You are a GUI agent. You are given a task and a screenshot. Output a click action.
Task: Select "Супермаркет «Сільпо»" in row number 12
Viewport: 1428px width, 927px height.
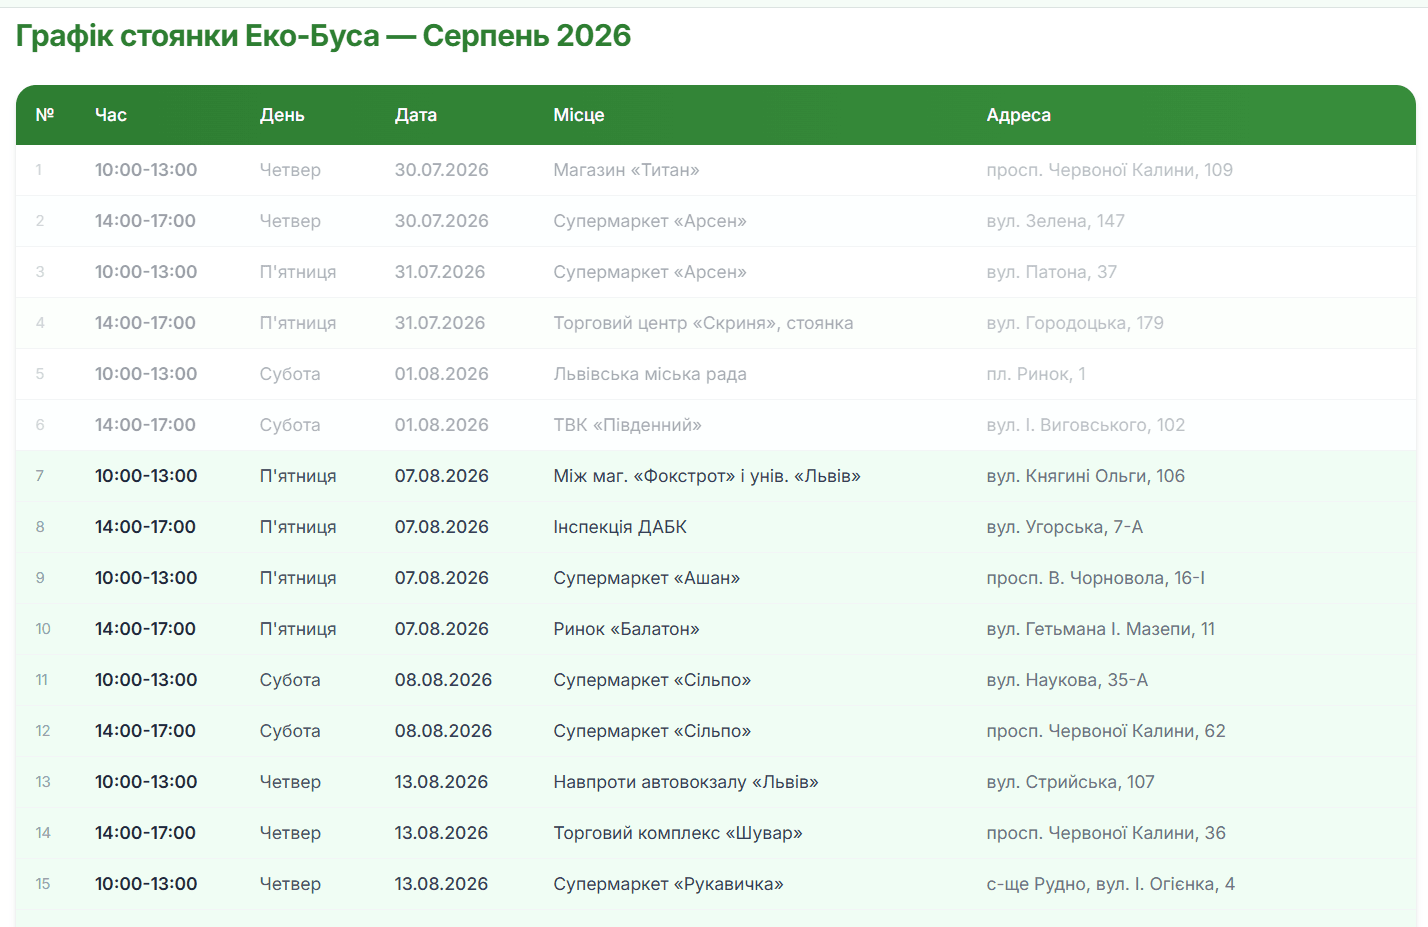(x=652, y=731)
